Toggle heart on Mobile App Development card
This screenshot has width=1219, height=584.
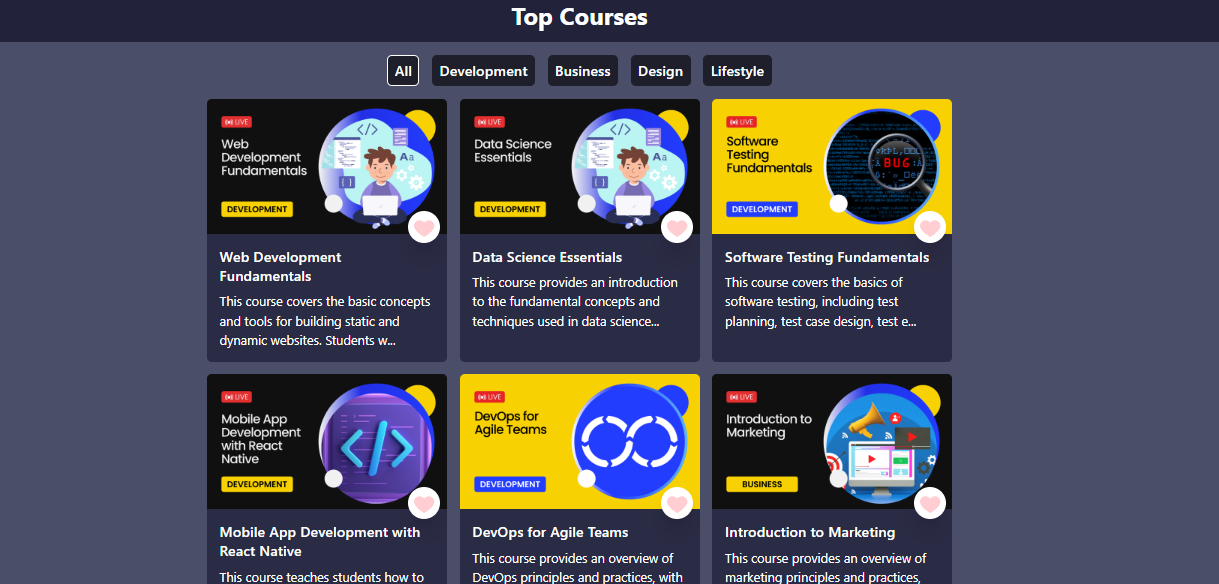pyautogui.click(x=424, y=503)
